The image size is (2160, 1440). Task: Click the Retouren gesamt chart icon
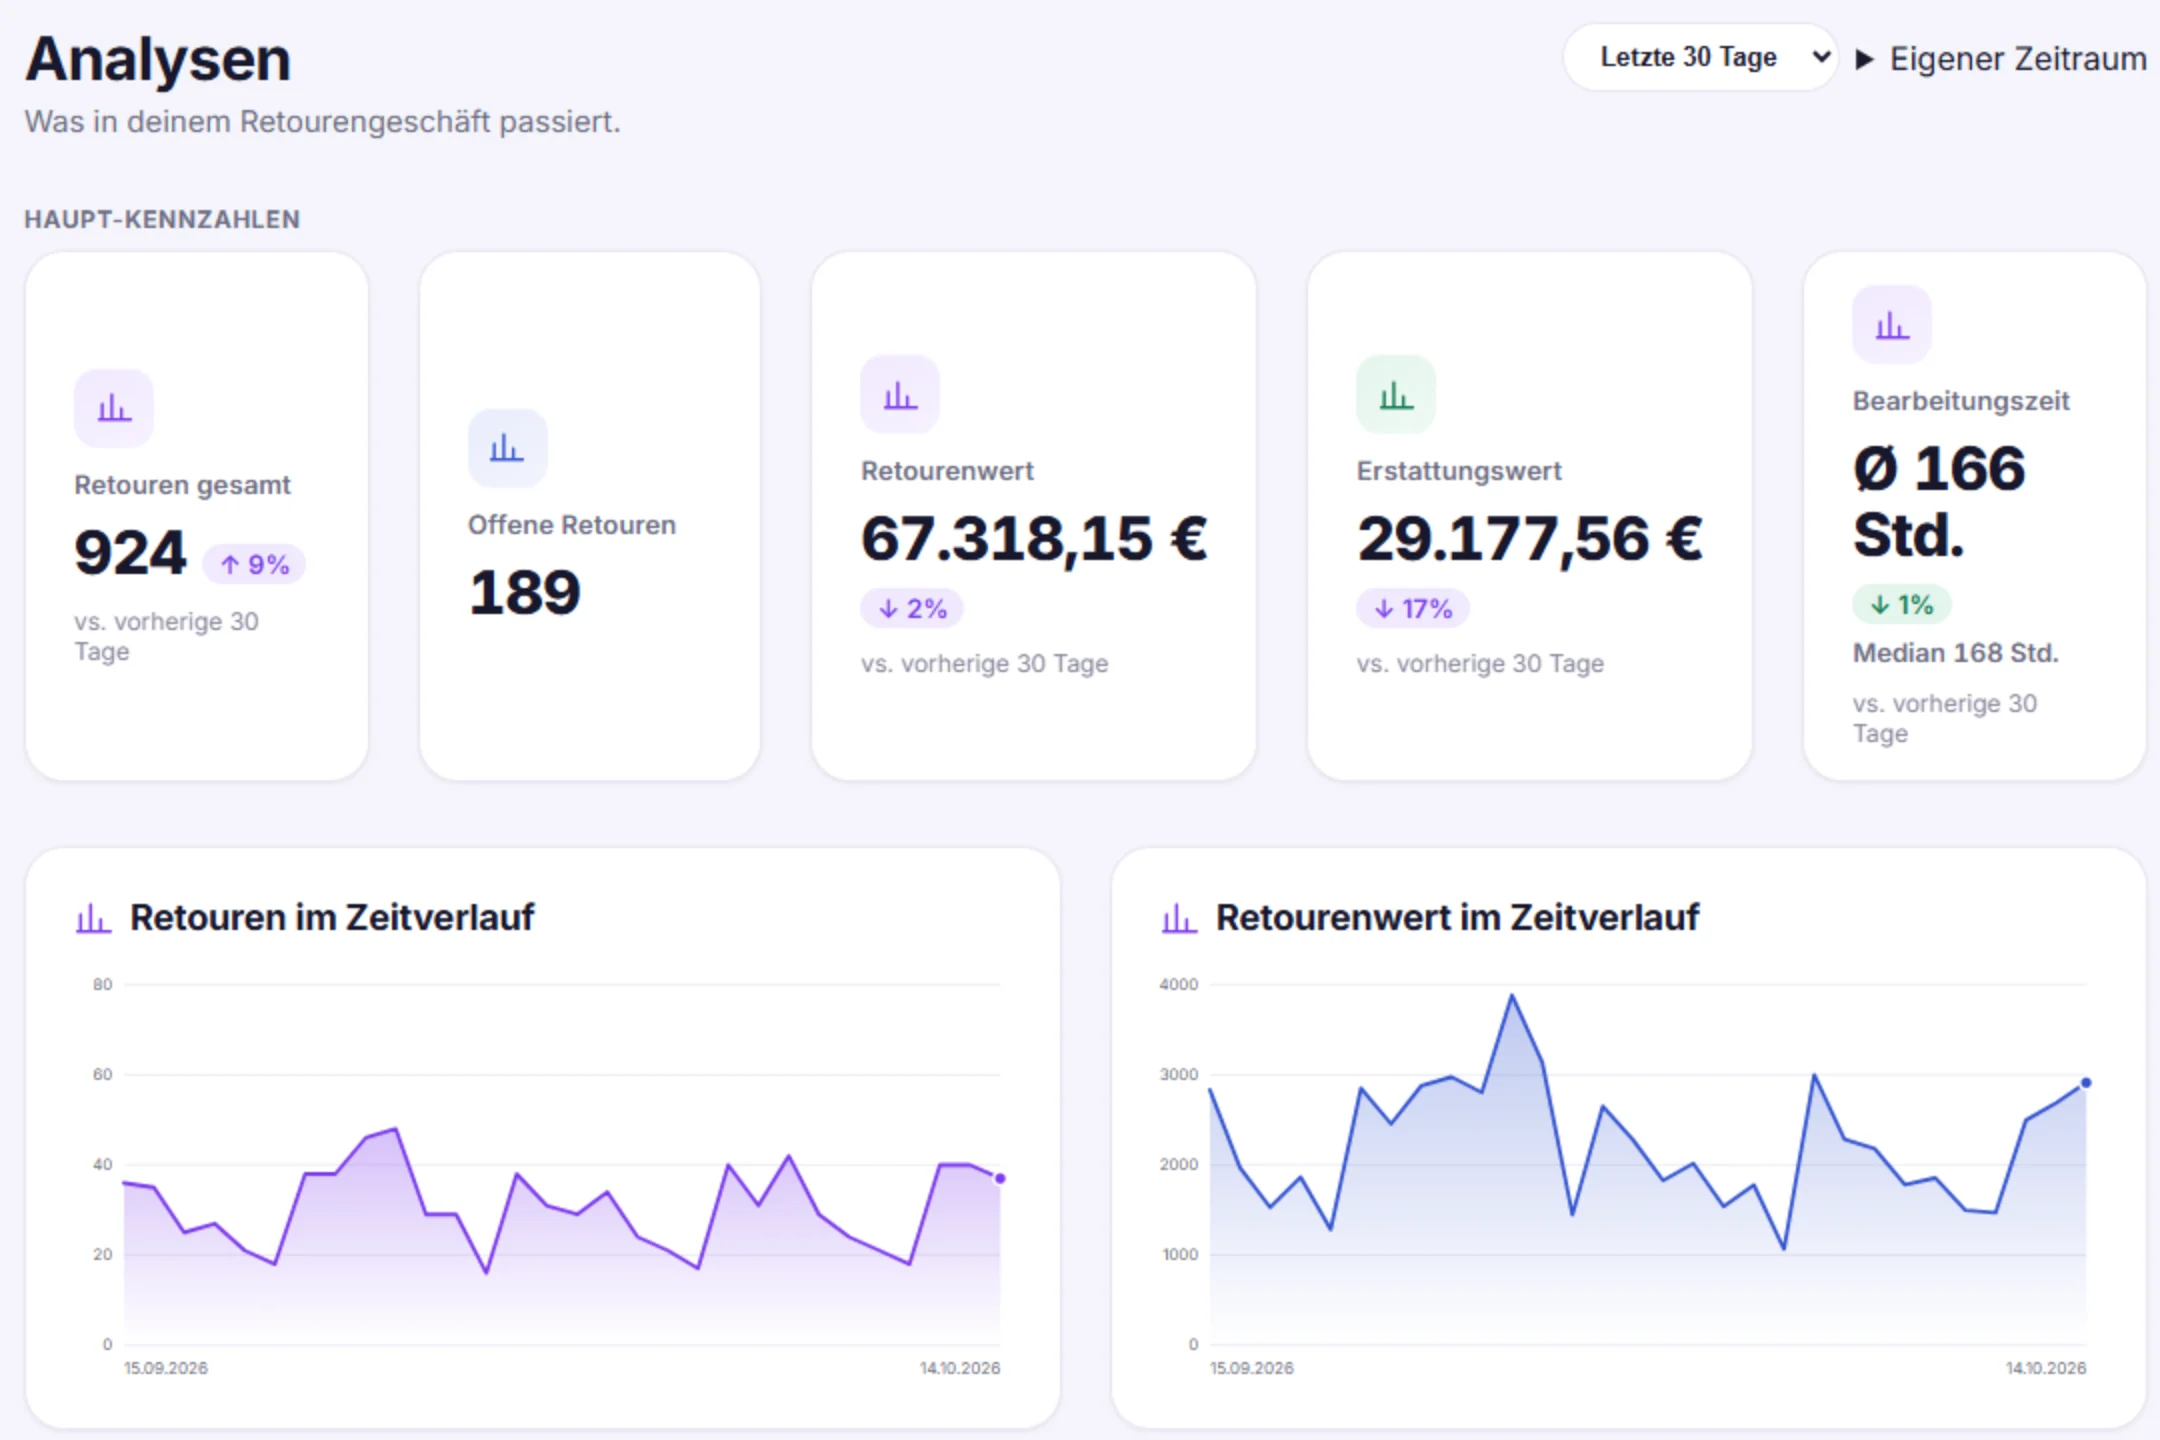click(x=114, y=408)
